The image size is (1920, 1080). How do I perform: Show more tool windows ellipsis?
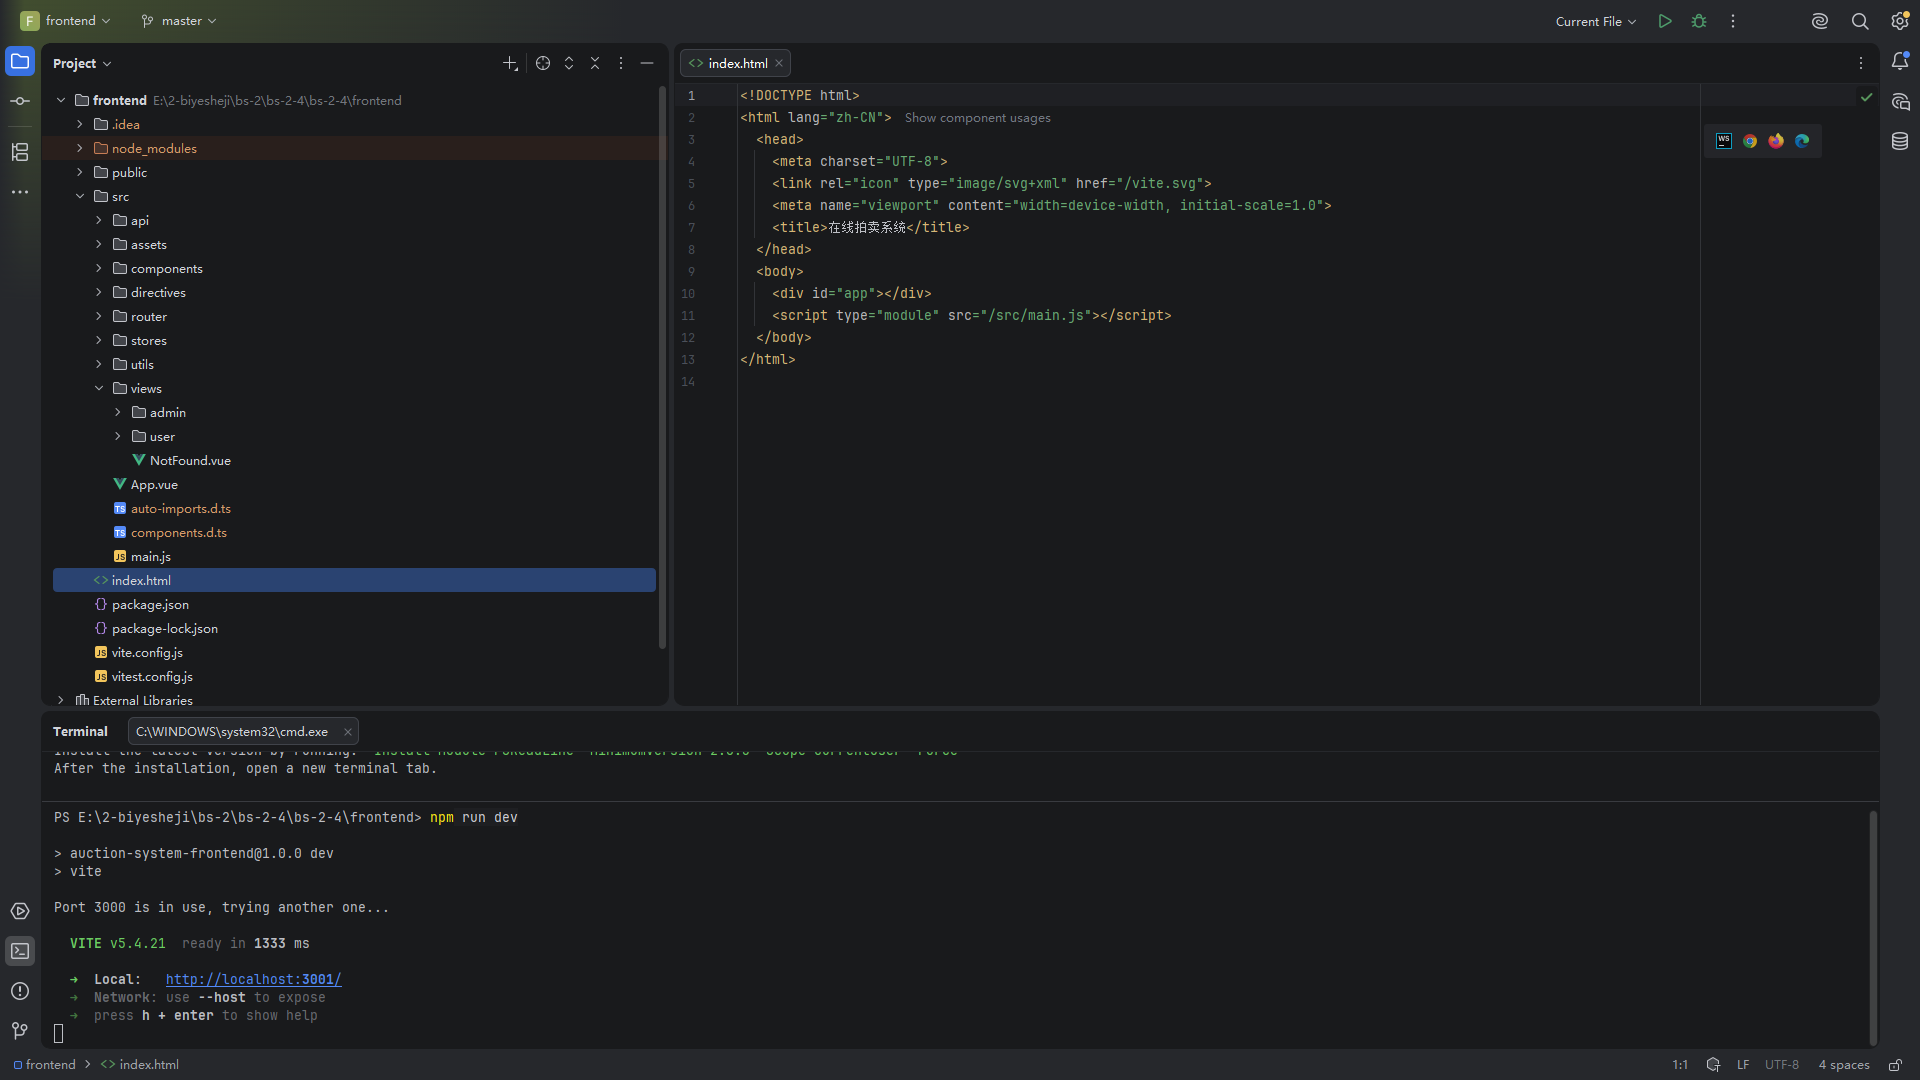coord(20,192)
